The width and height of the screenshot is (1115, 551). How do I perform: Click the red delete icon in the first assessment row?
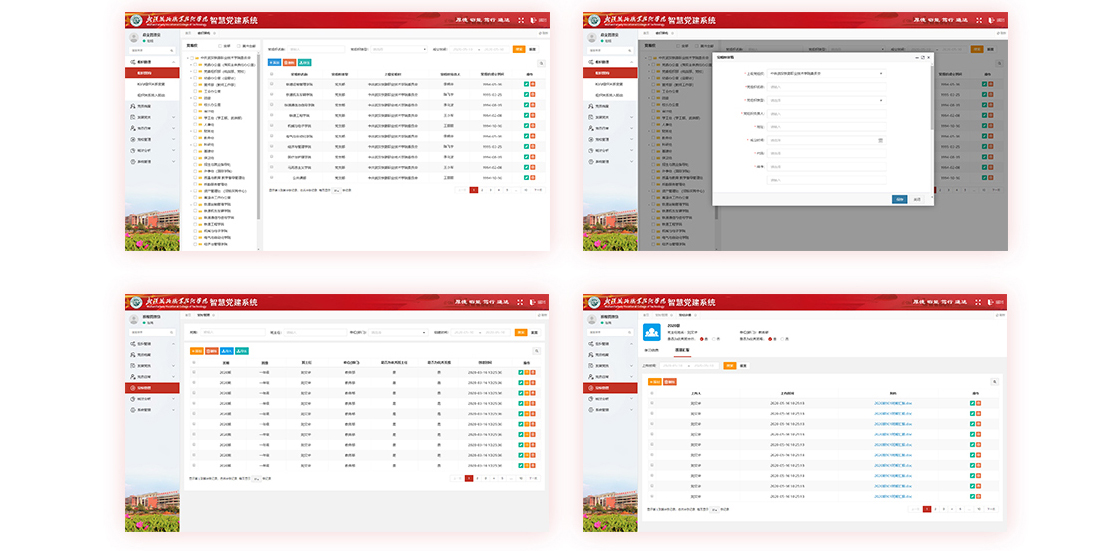click(532, 372)
